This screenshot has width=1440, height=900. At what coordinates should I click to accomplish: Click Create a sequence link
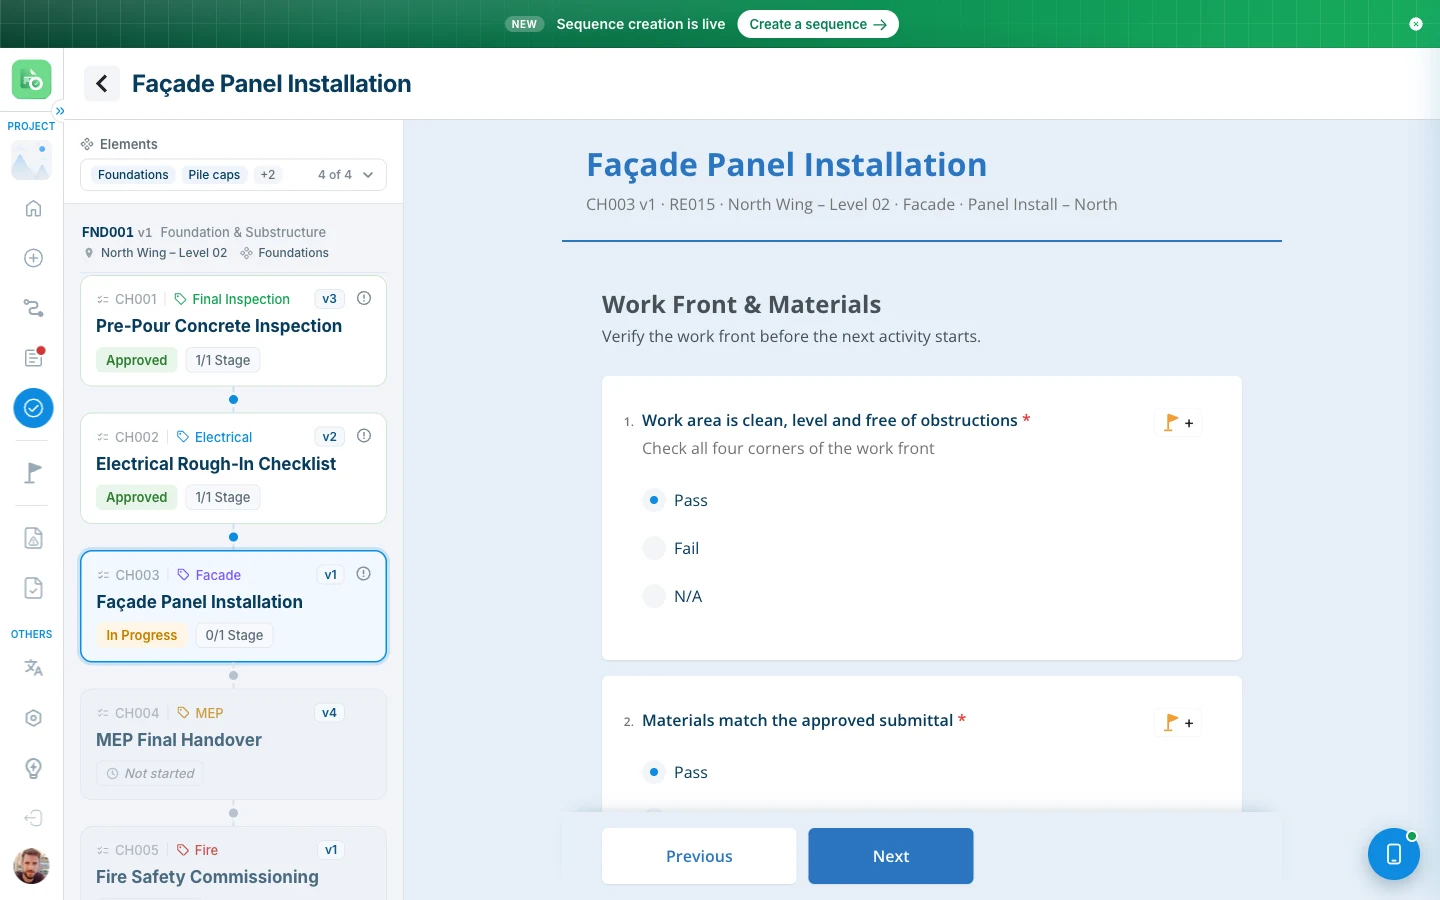pyautogui.click(x=818, y=24)
